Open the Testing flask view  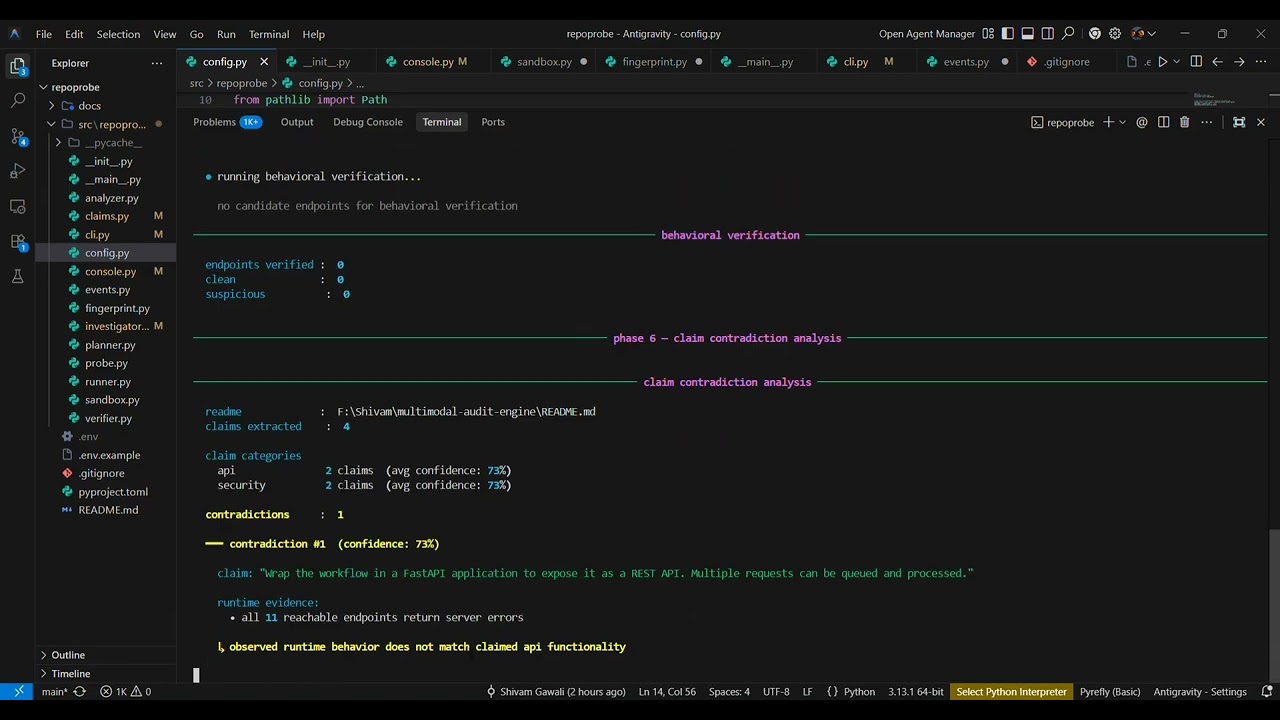[x=17, y=277]
